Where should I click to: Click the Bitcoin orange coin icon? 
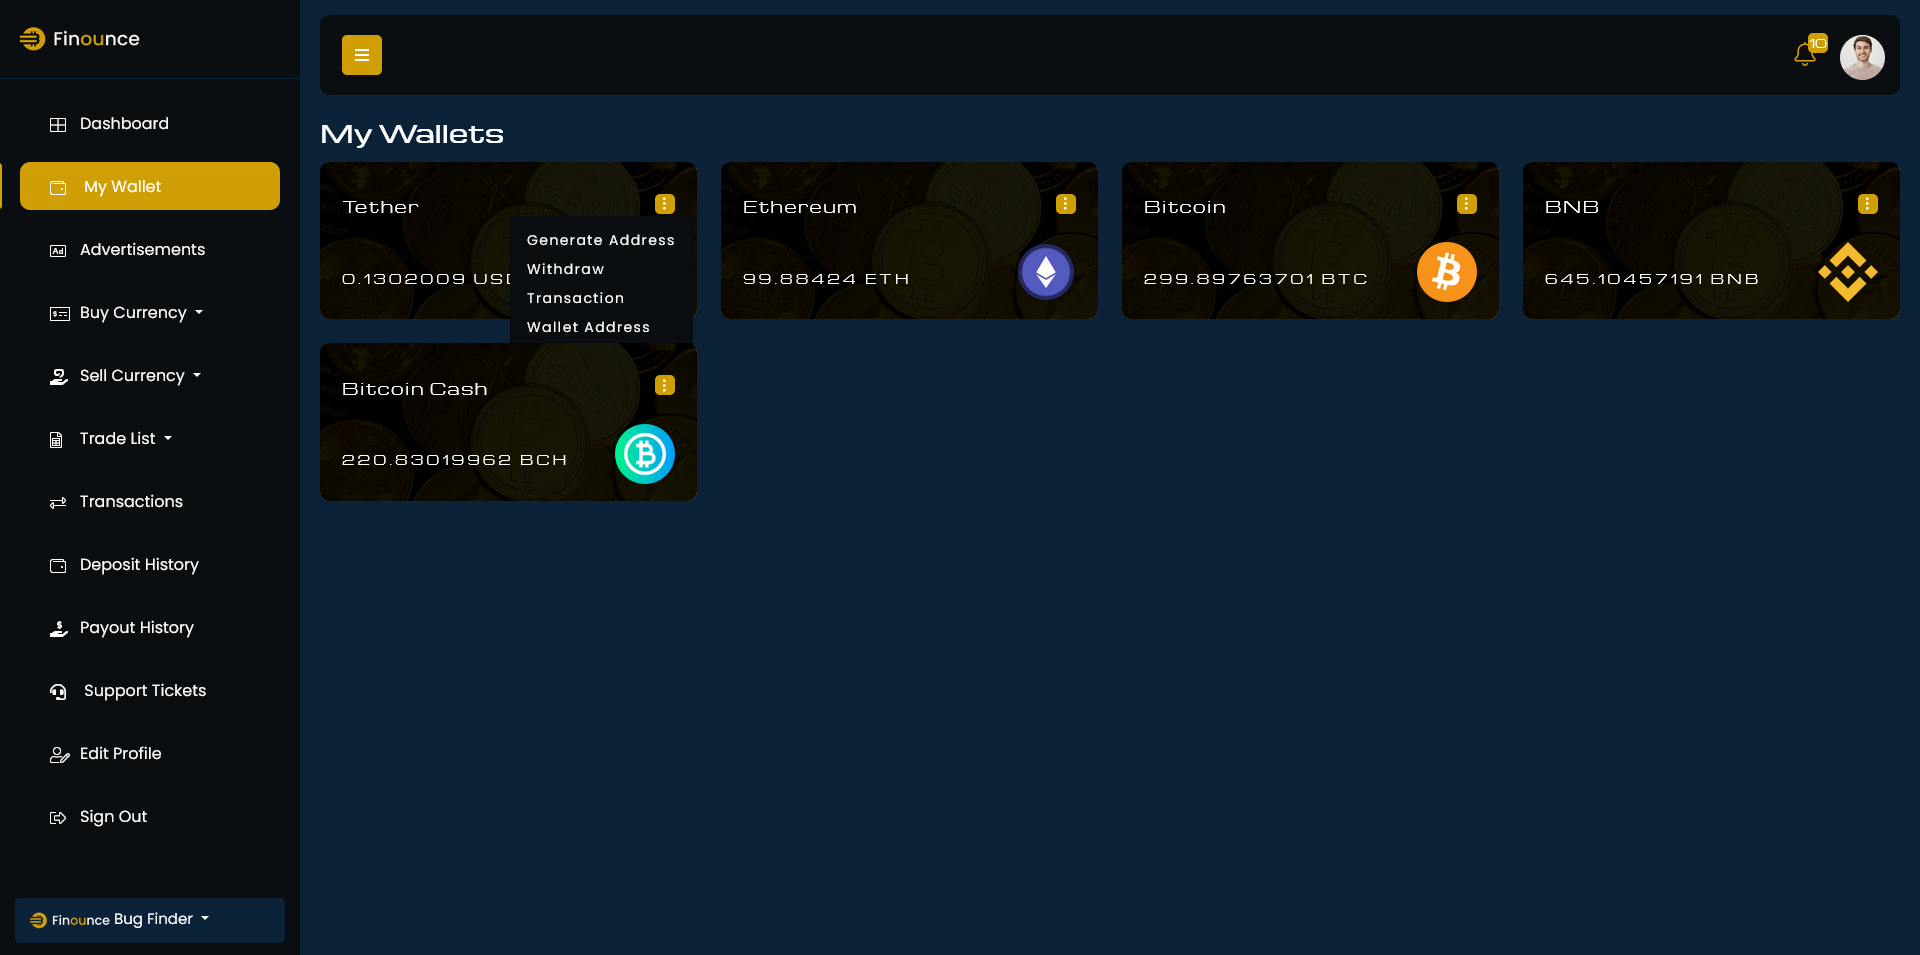[1446, 272]
